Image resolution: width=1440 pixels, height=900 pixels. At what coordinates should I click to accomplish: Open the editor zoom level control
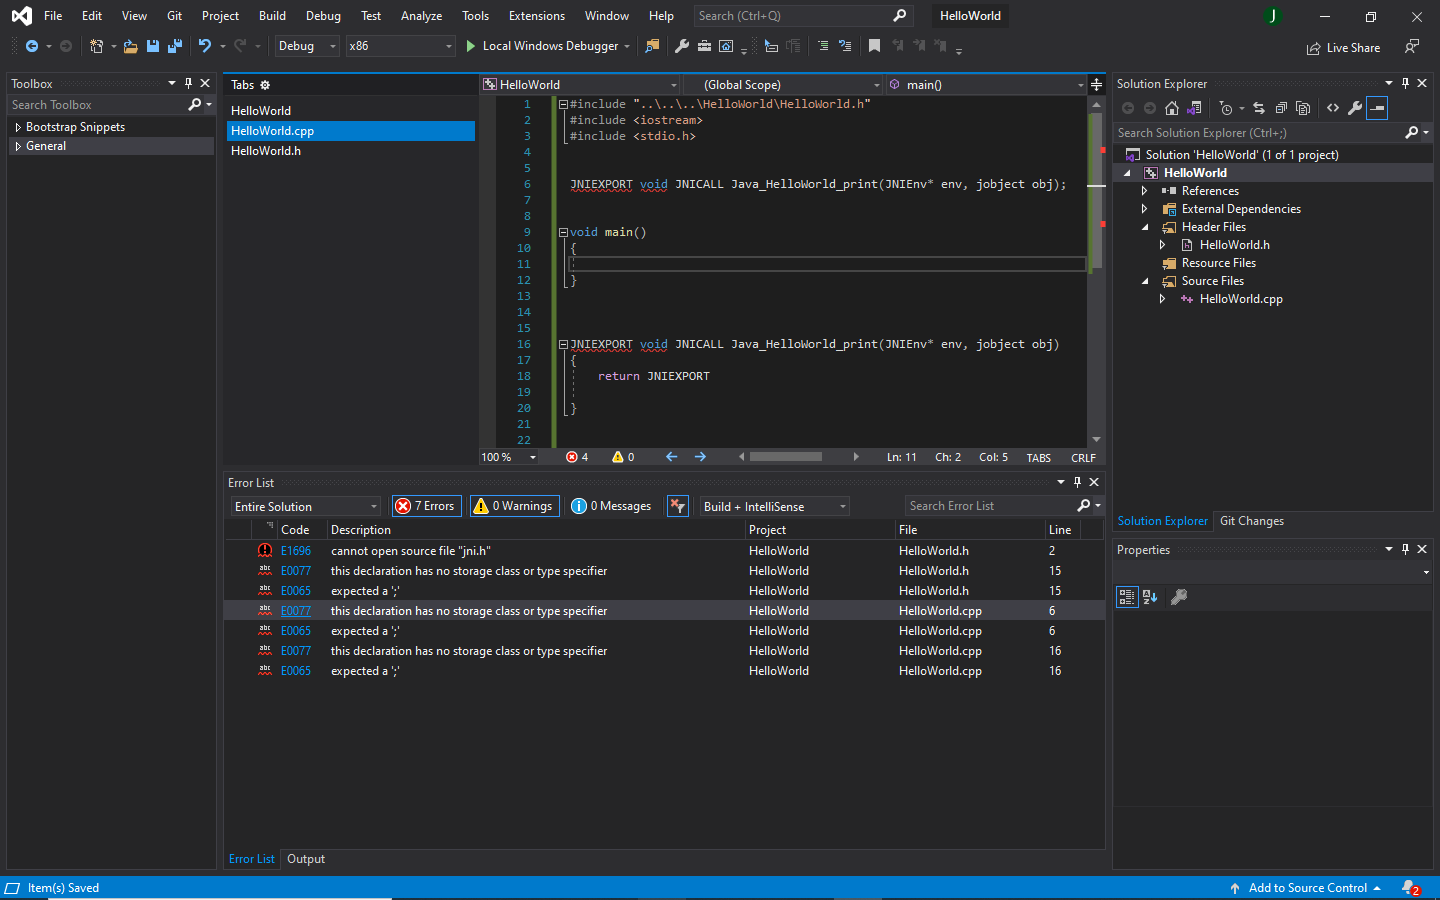point(506,457)
